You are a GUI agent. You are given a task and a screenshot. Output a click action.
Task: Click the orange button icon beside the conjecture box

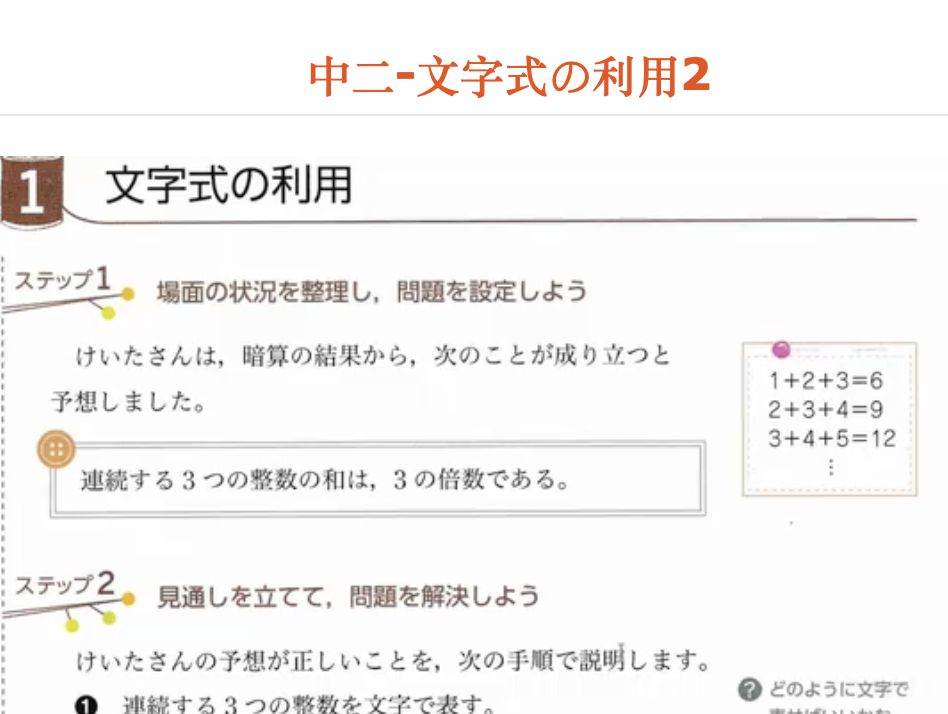click(57, 451)
